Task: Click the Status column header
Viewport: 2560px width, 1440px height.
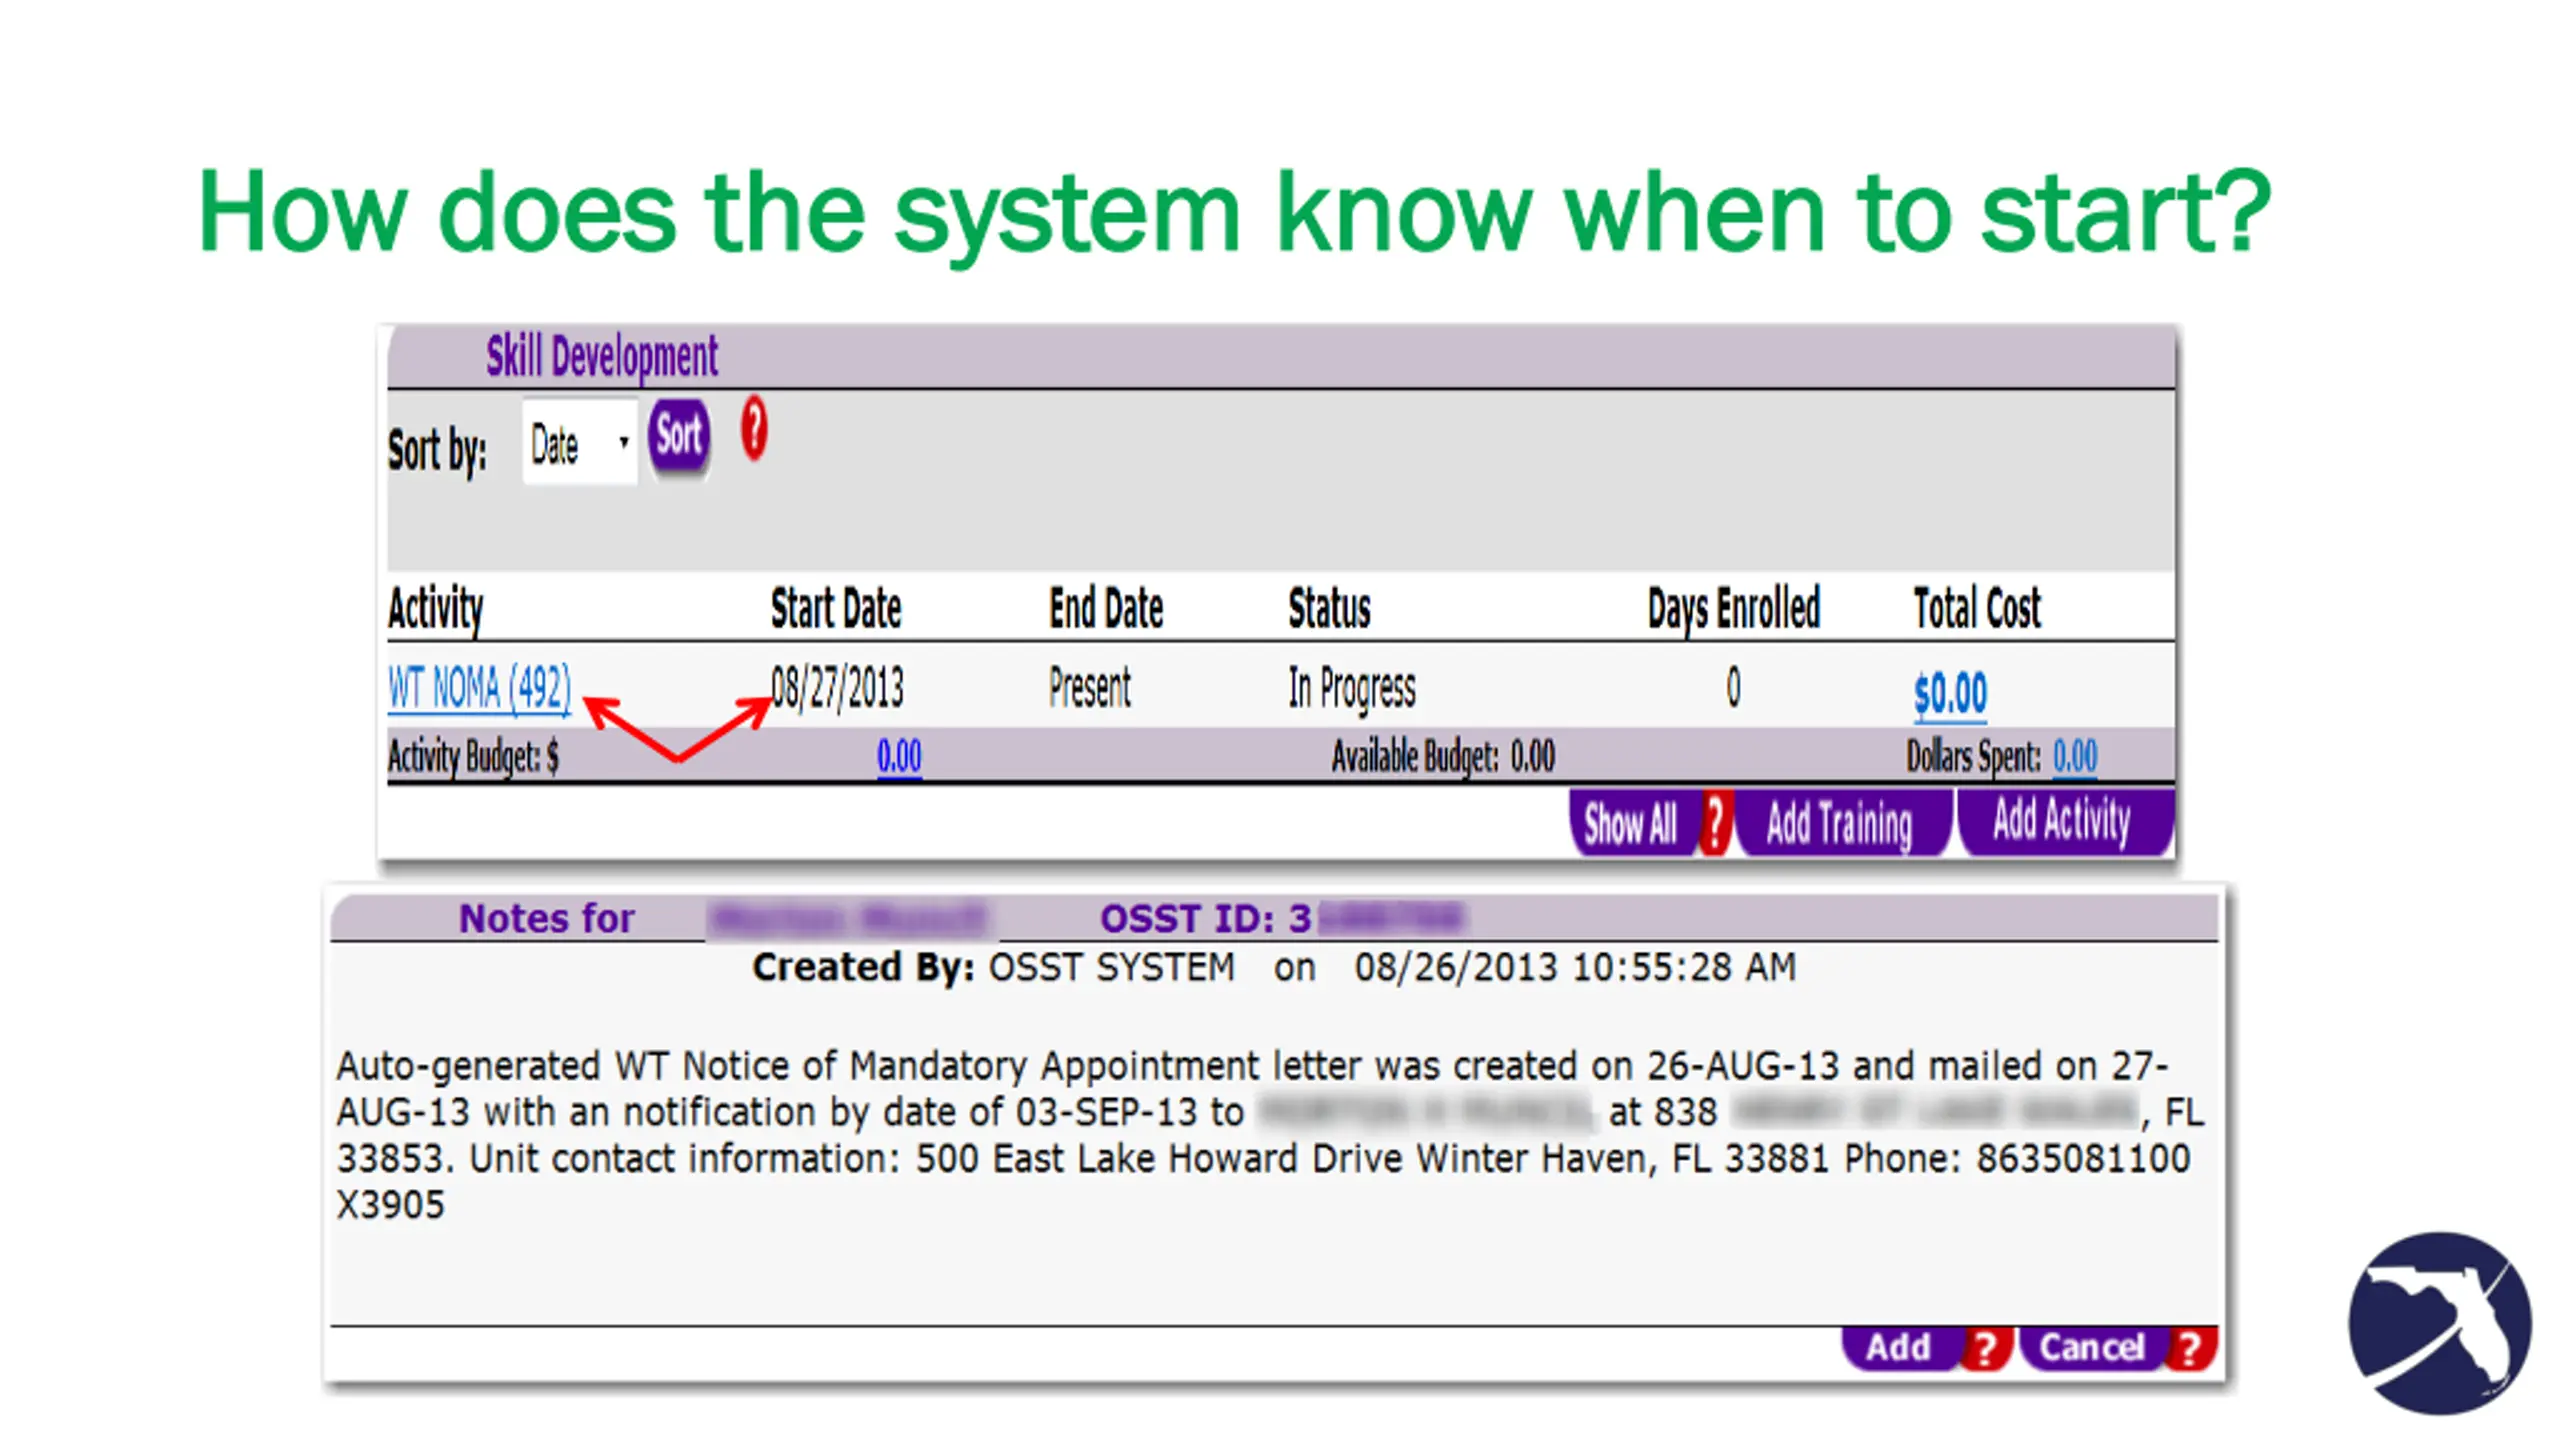Action: [1329, 608]
